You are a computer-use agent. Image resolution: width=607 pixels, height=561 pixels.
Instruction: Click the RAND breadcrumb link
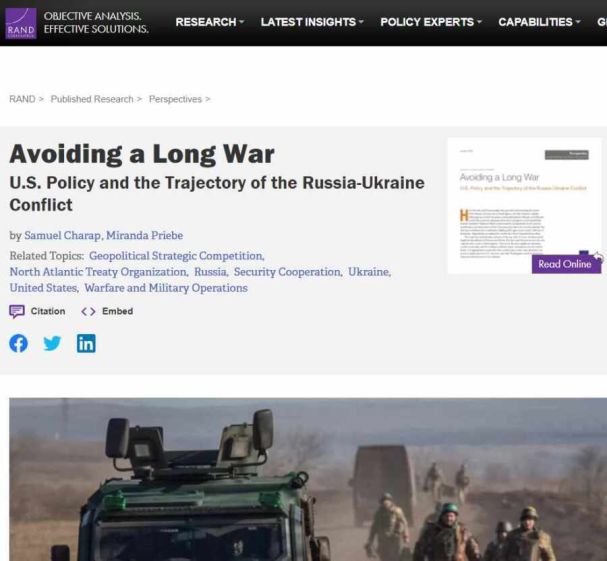point(22,99)
